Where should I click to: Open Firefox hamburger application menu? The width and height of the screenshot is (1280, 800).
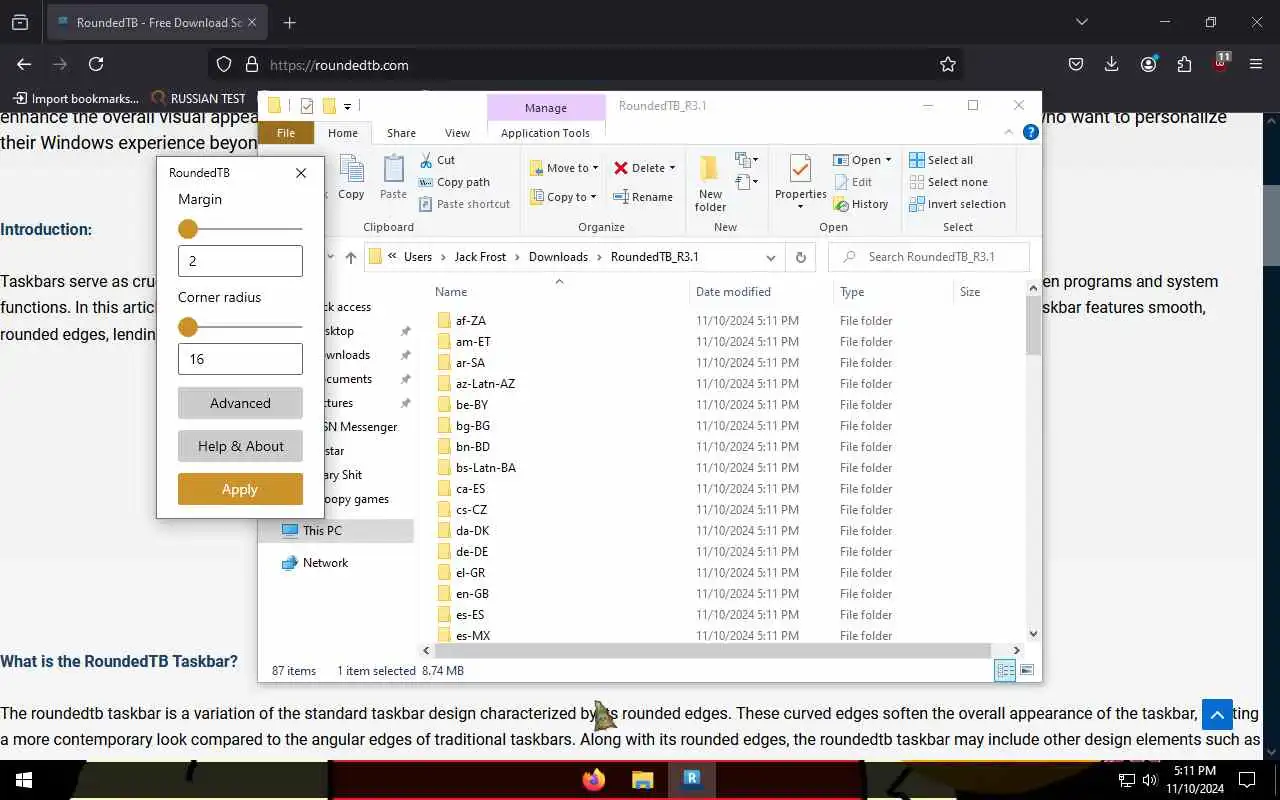[1256, 64]
